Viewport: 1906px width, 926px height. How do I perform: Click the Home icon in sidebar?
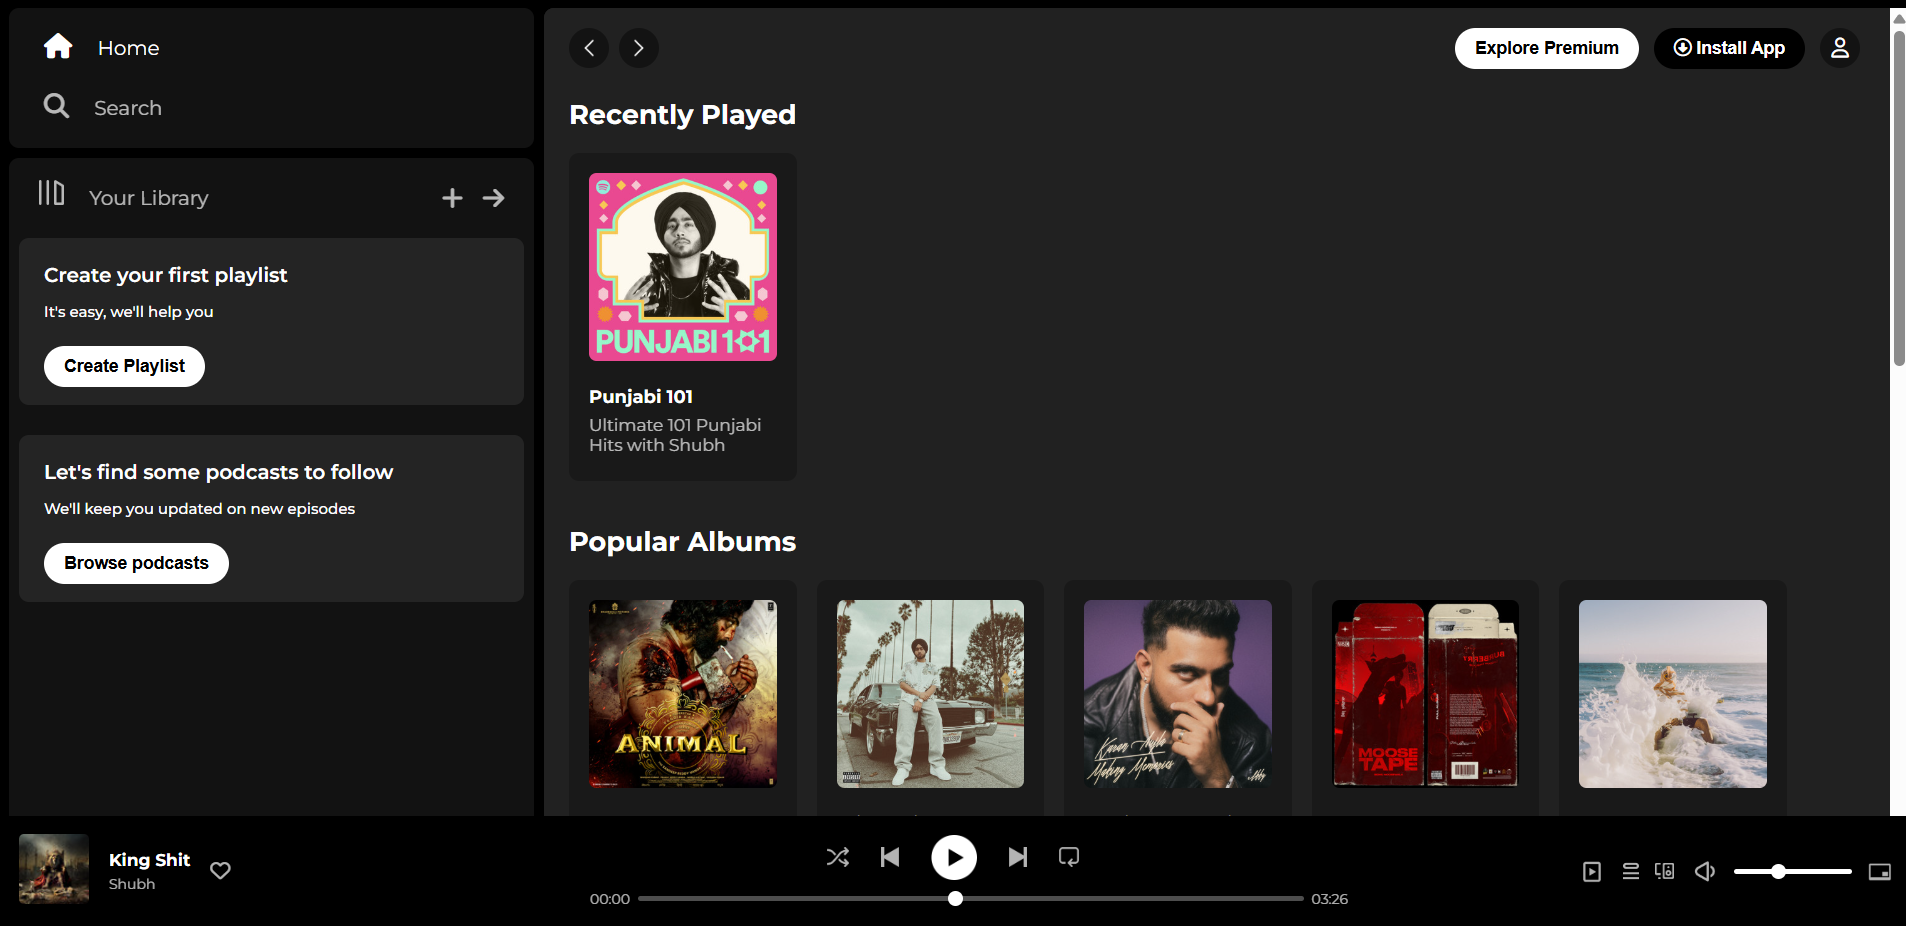point(58,46)
